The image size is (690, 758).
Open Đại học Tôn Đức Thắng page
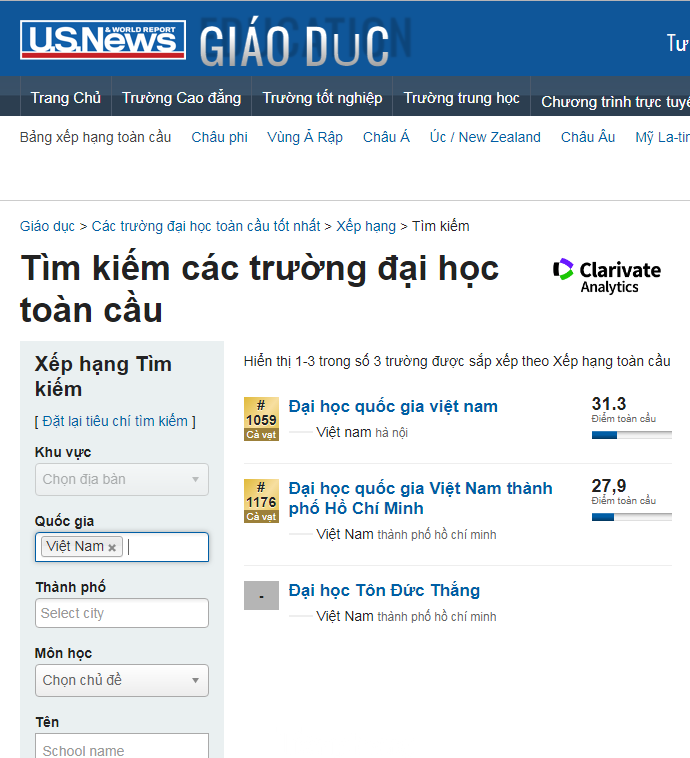384,590
